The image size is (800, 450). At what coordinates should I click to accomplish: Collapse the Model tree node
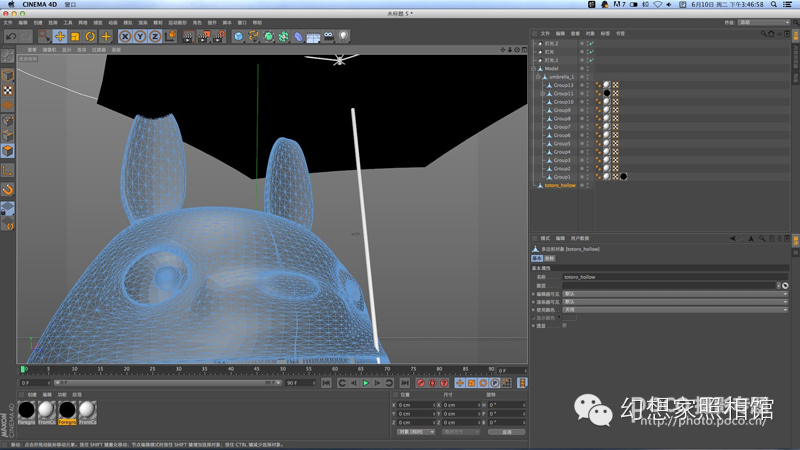pos(534,68)
